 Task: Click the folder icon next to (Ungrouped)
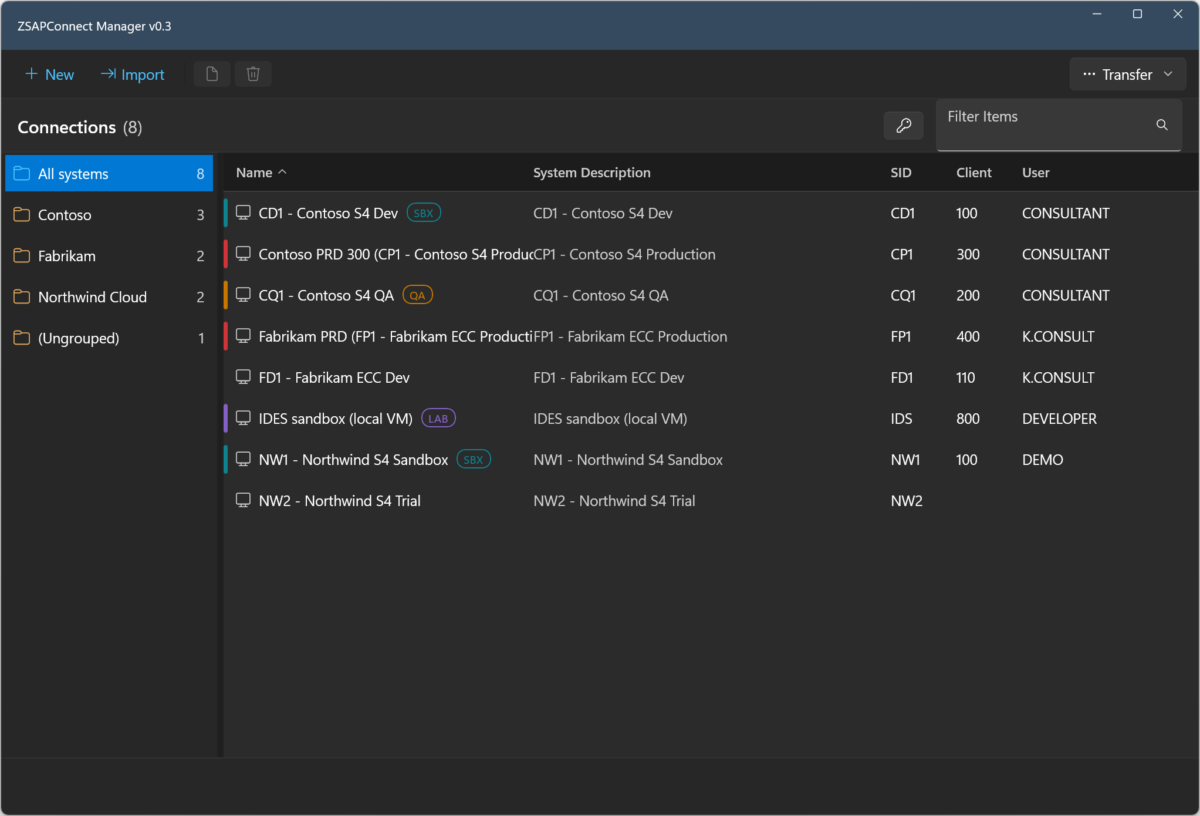pos(21,338)
